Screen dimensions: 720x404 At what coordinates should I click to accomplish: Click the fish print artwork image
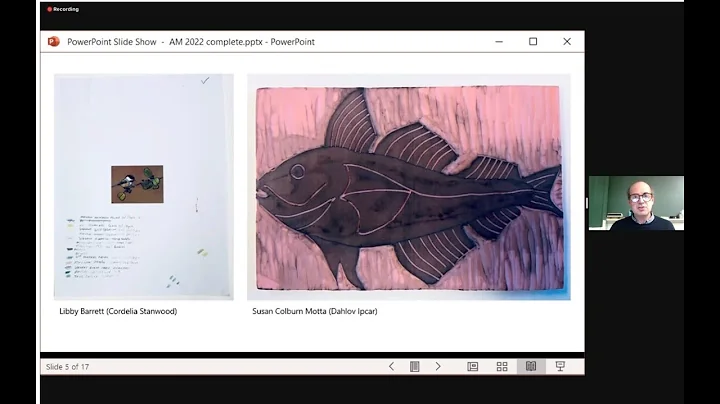click(409, 187)
